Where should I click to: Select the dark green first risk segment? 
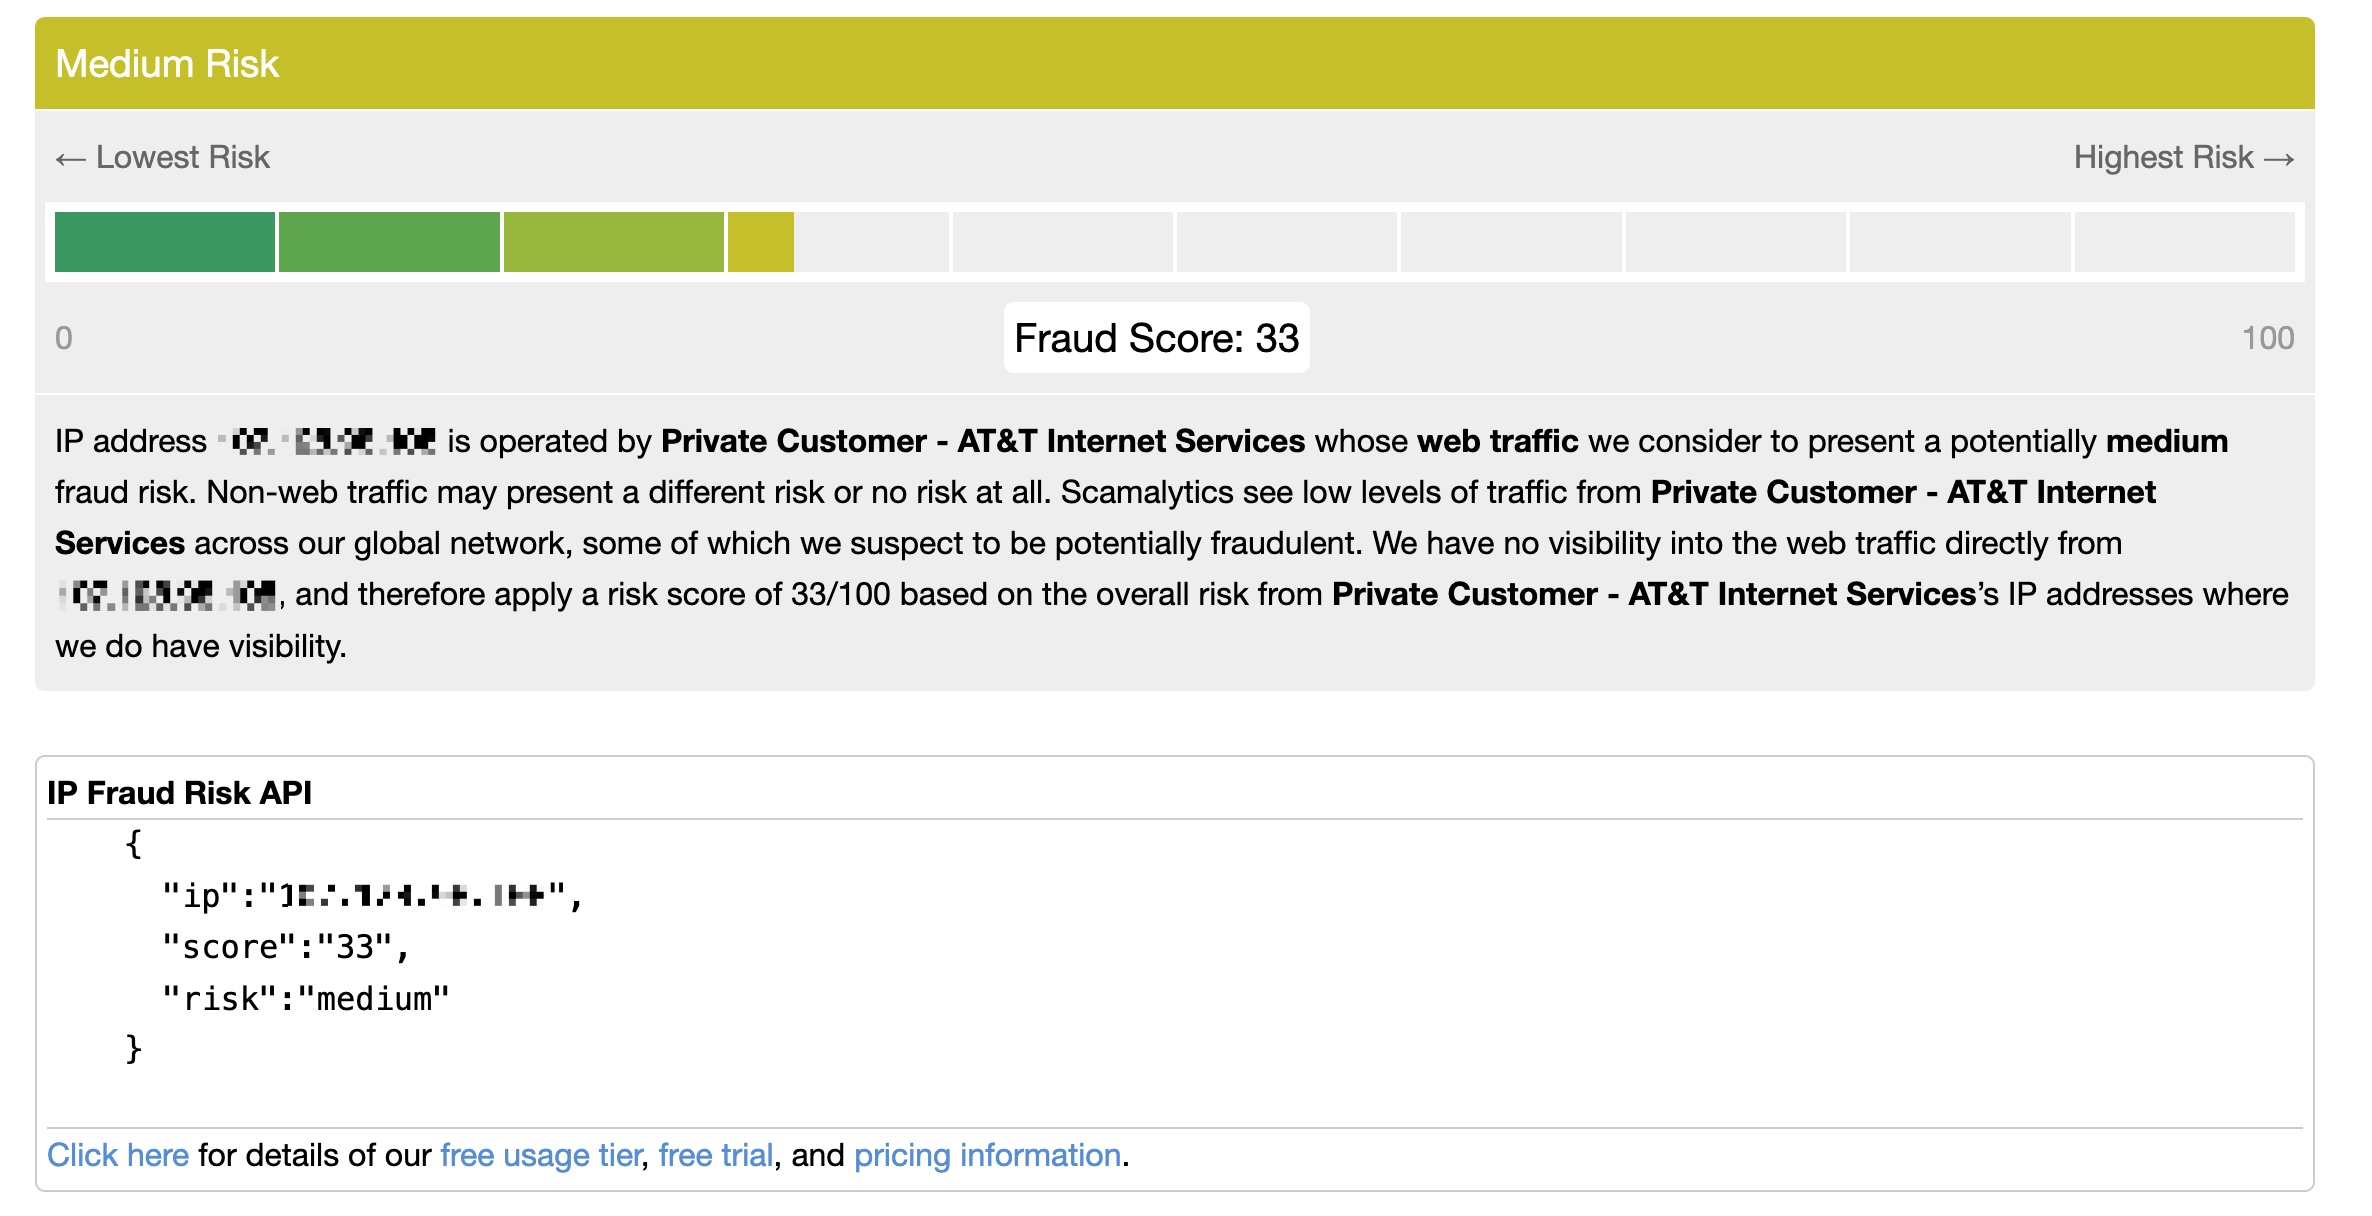point(164,242)
